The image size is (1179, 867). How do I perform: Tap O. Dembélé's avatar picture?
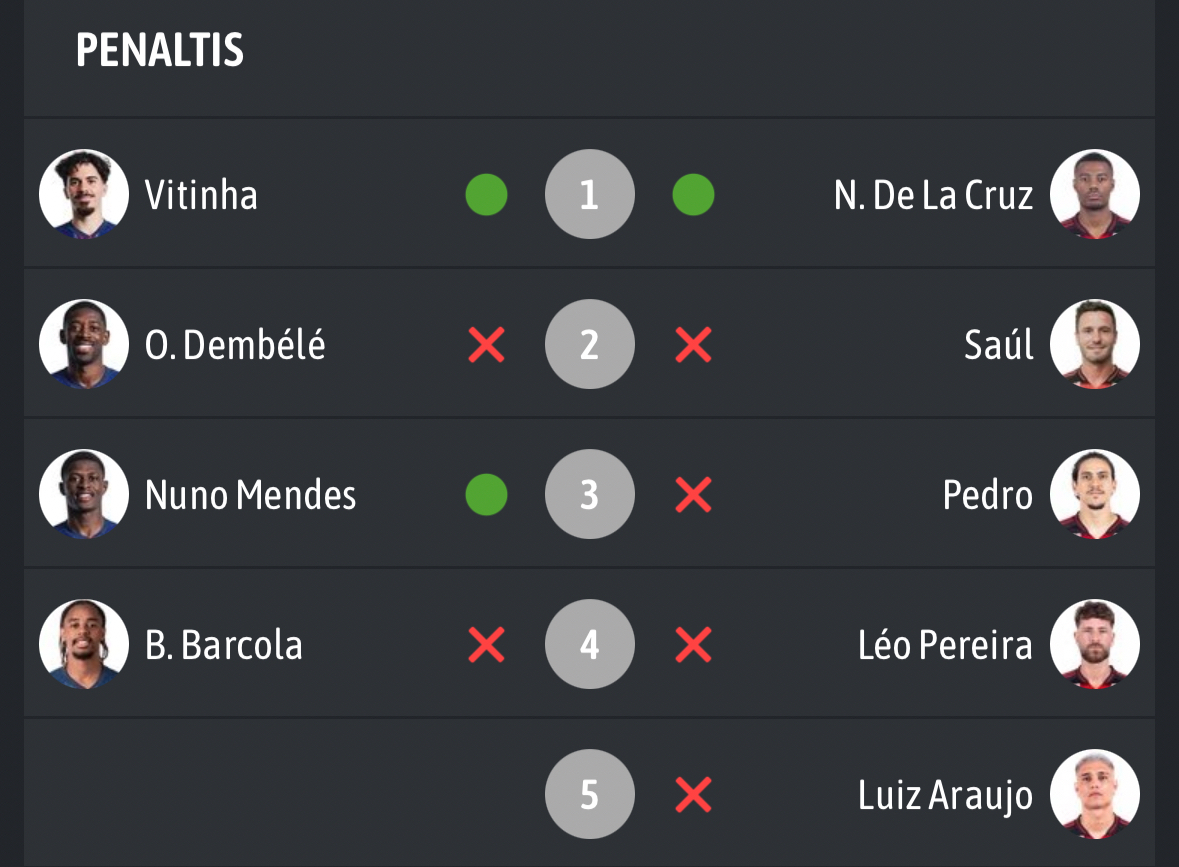[84, 344]
